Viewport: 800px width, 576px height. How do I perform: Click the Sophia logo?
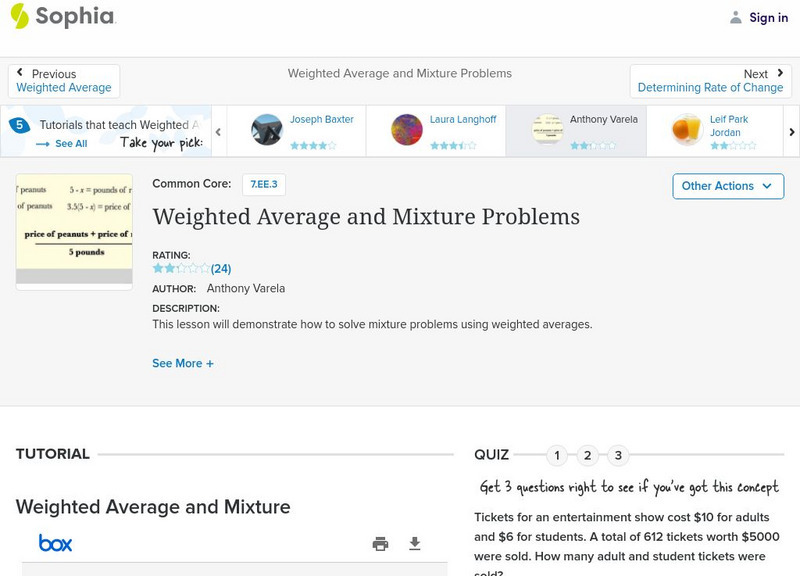pos(62,17)
